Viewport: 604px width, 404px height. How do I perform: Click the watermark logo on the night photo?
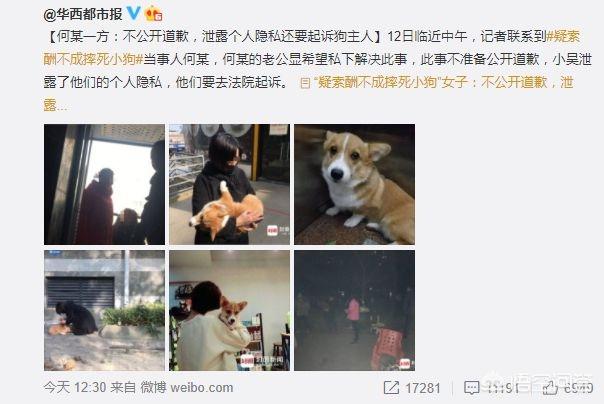coord(404,363)
